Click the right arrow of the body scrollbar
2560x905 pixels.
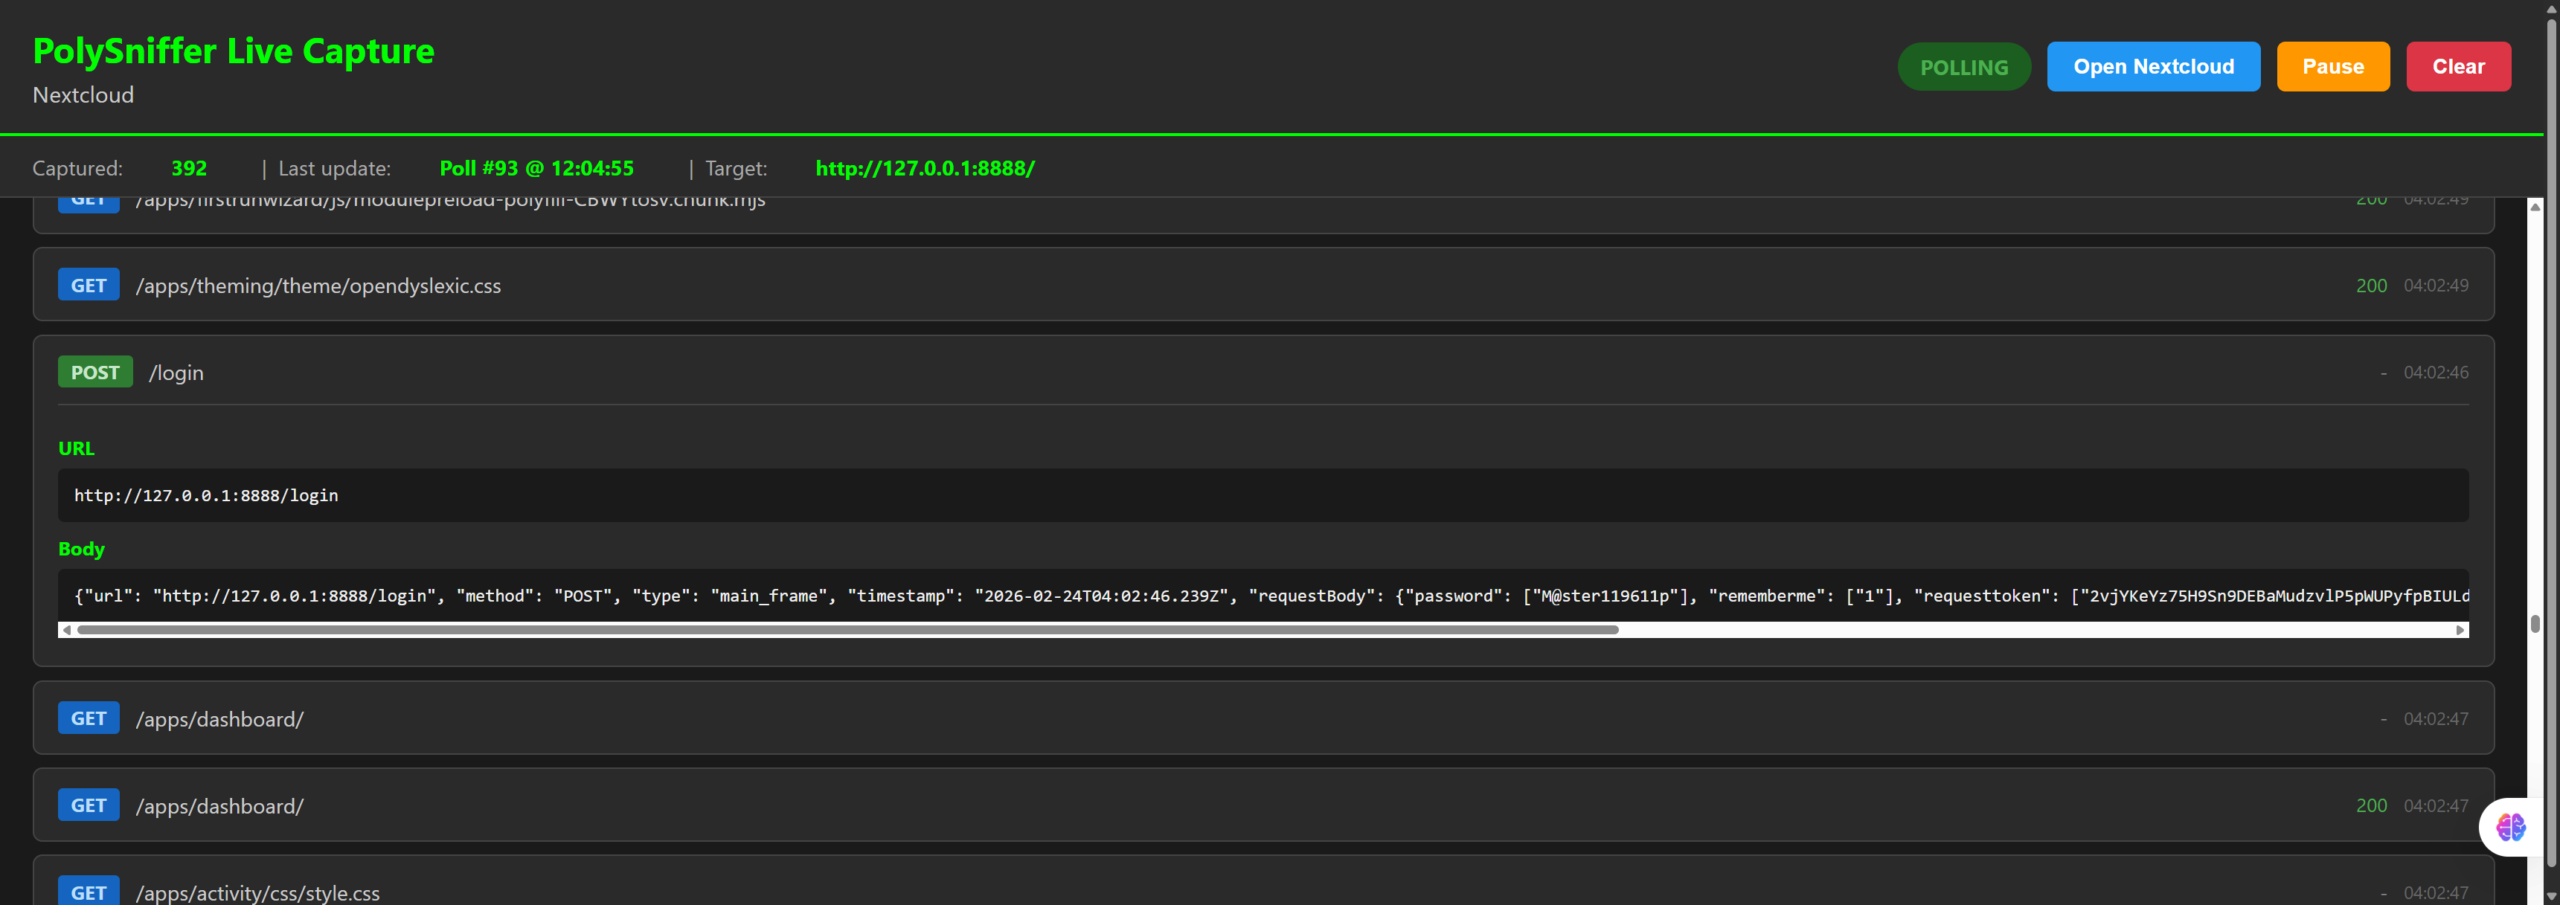[2459, 630]
